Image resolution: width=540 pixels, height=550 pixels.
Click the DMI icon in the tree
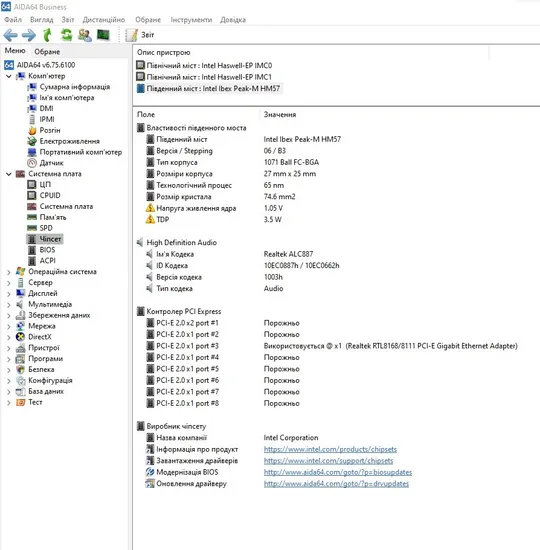tap(32, 108)
